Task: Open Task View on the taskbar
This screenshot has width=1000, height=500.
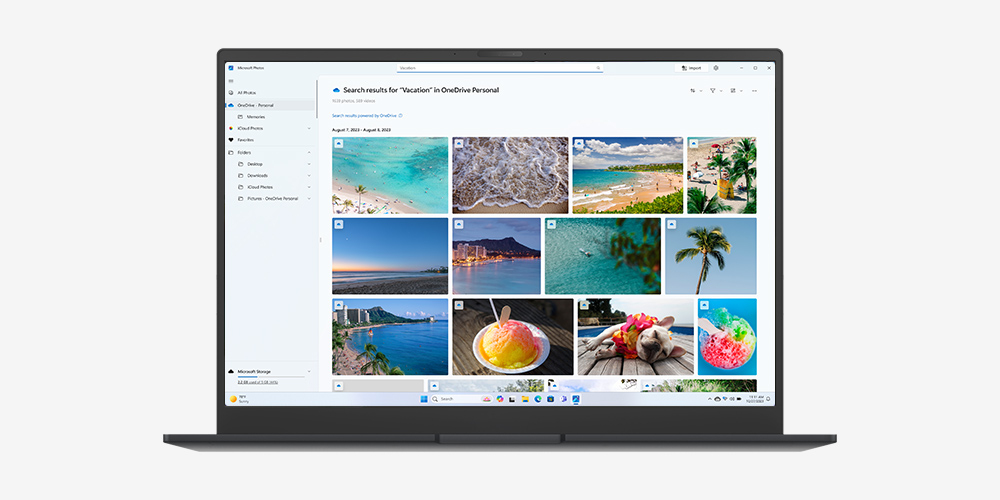Action: (x=512, y=399)
